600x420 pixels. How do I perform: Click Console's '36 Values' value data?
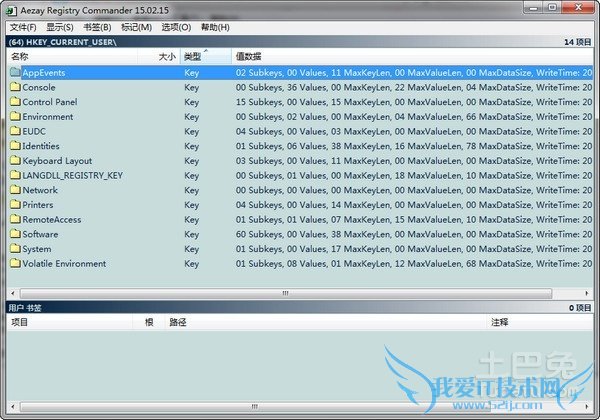coord(307,87)
